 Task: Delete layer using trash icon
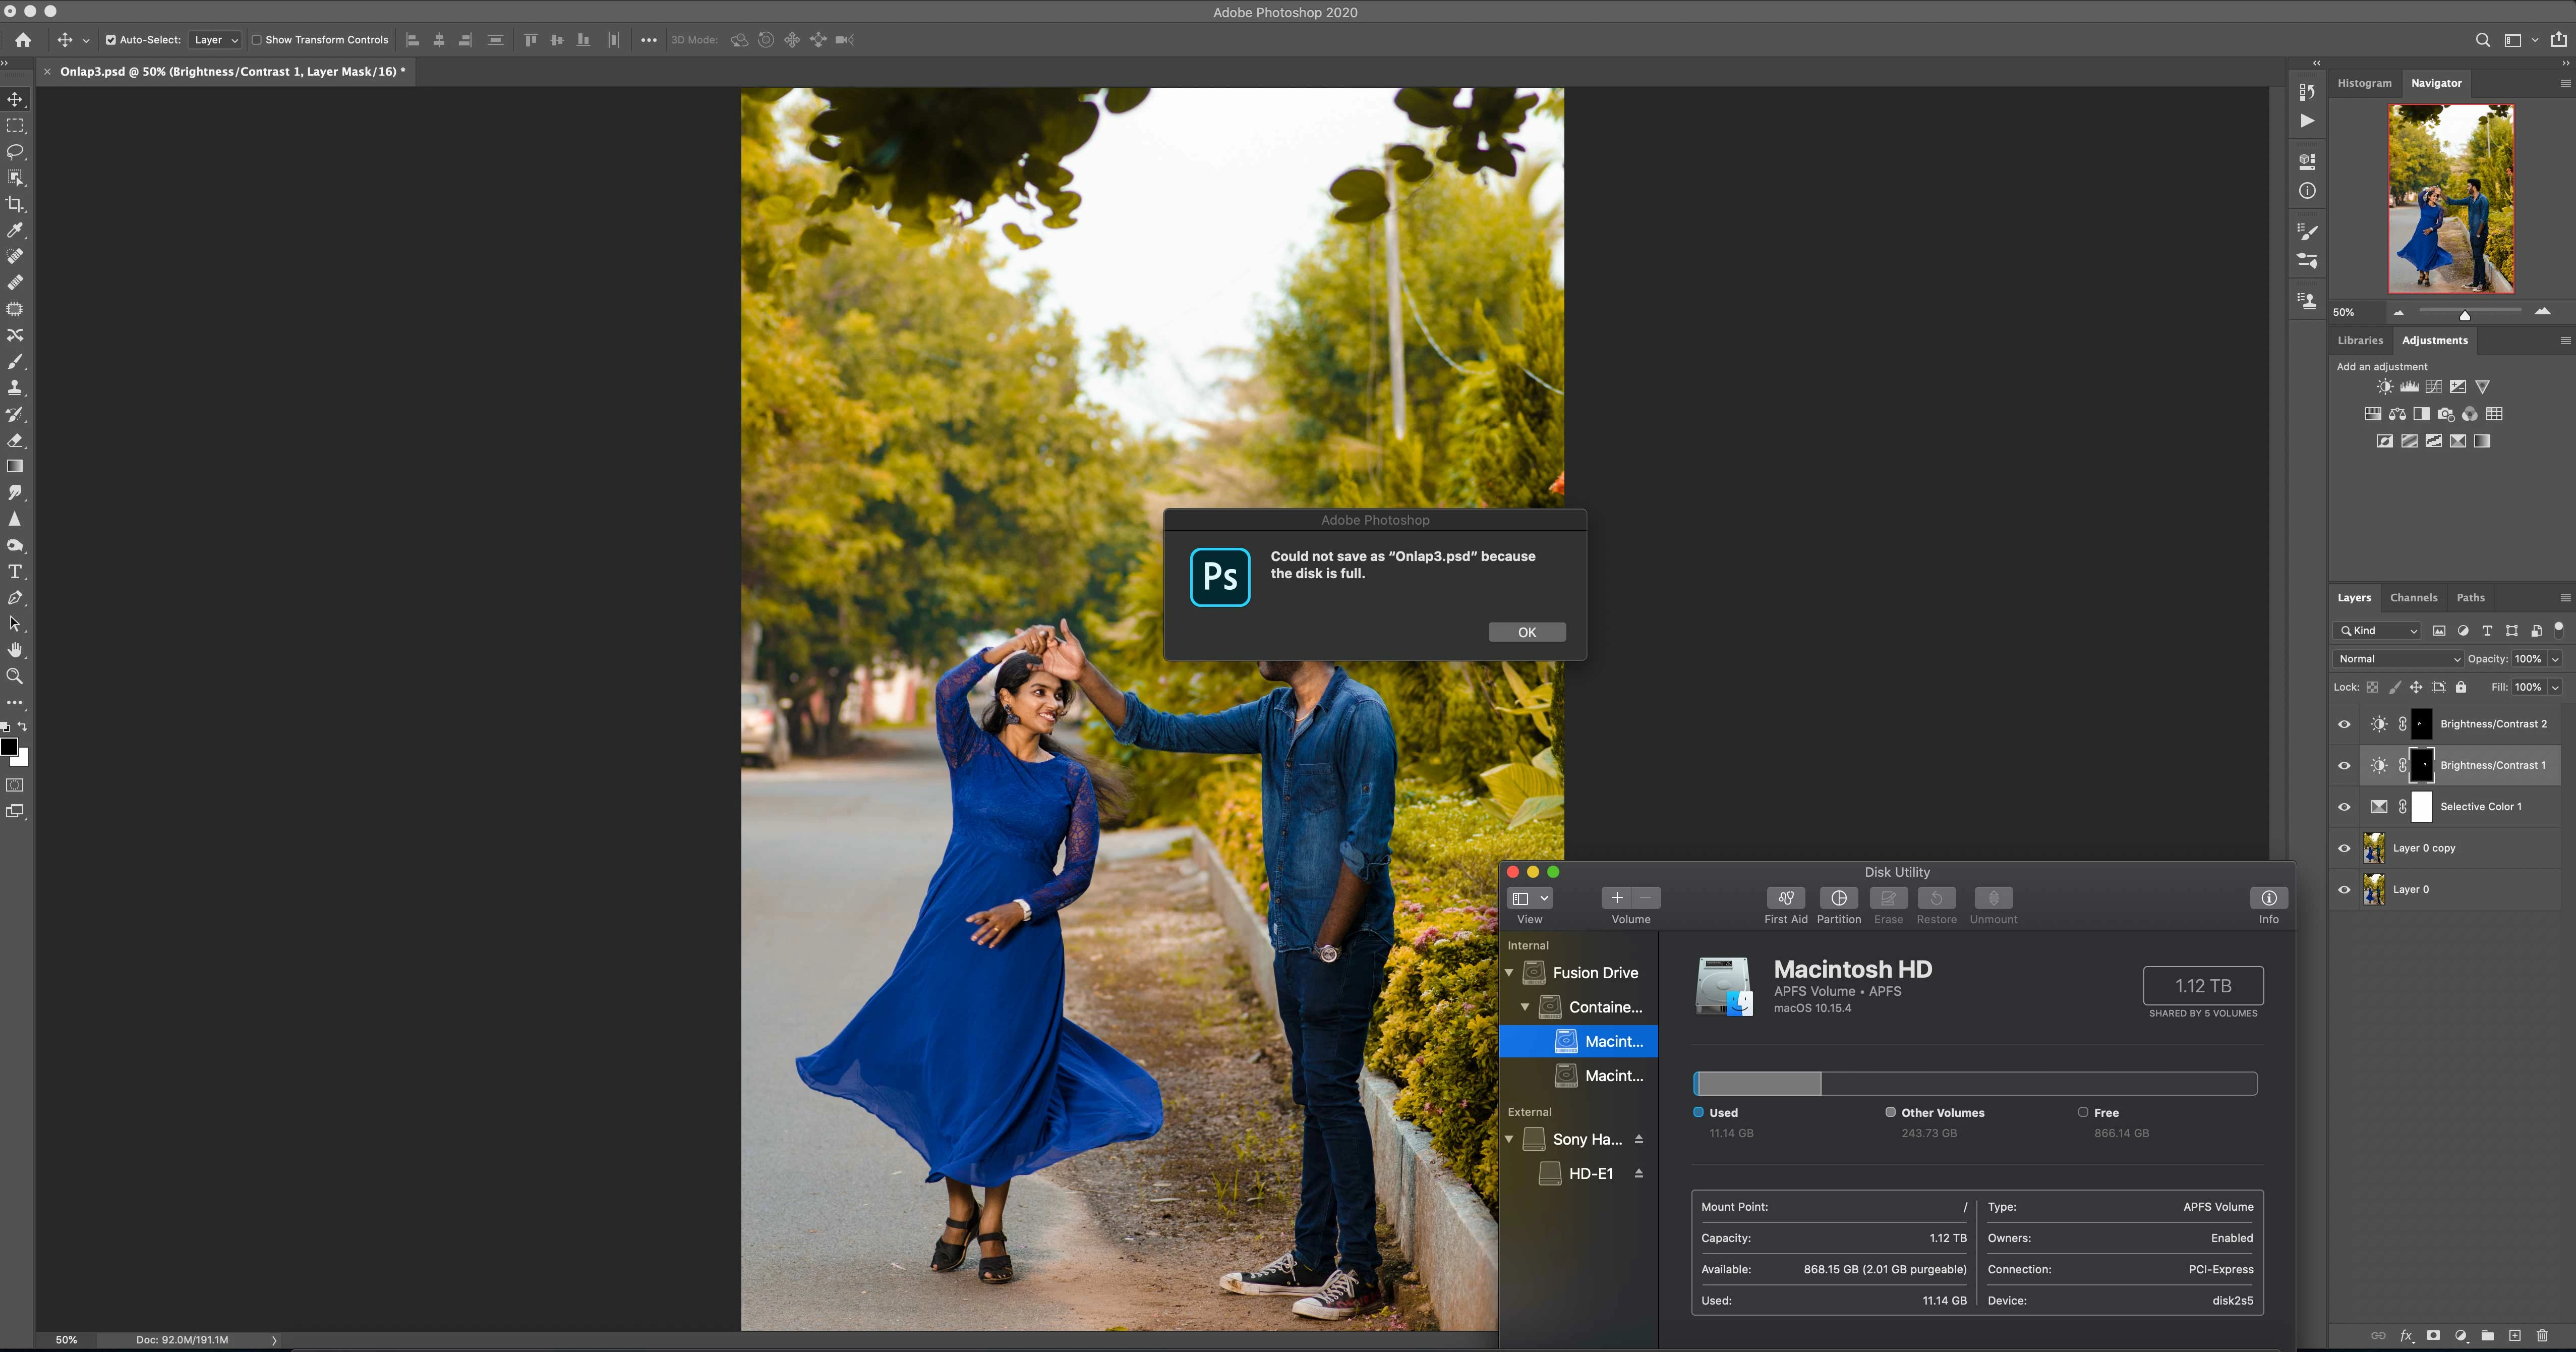(x=2542, y=1336)
